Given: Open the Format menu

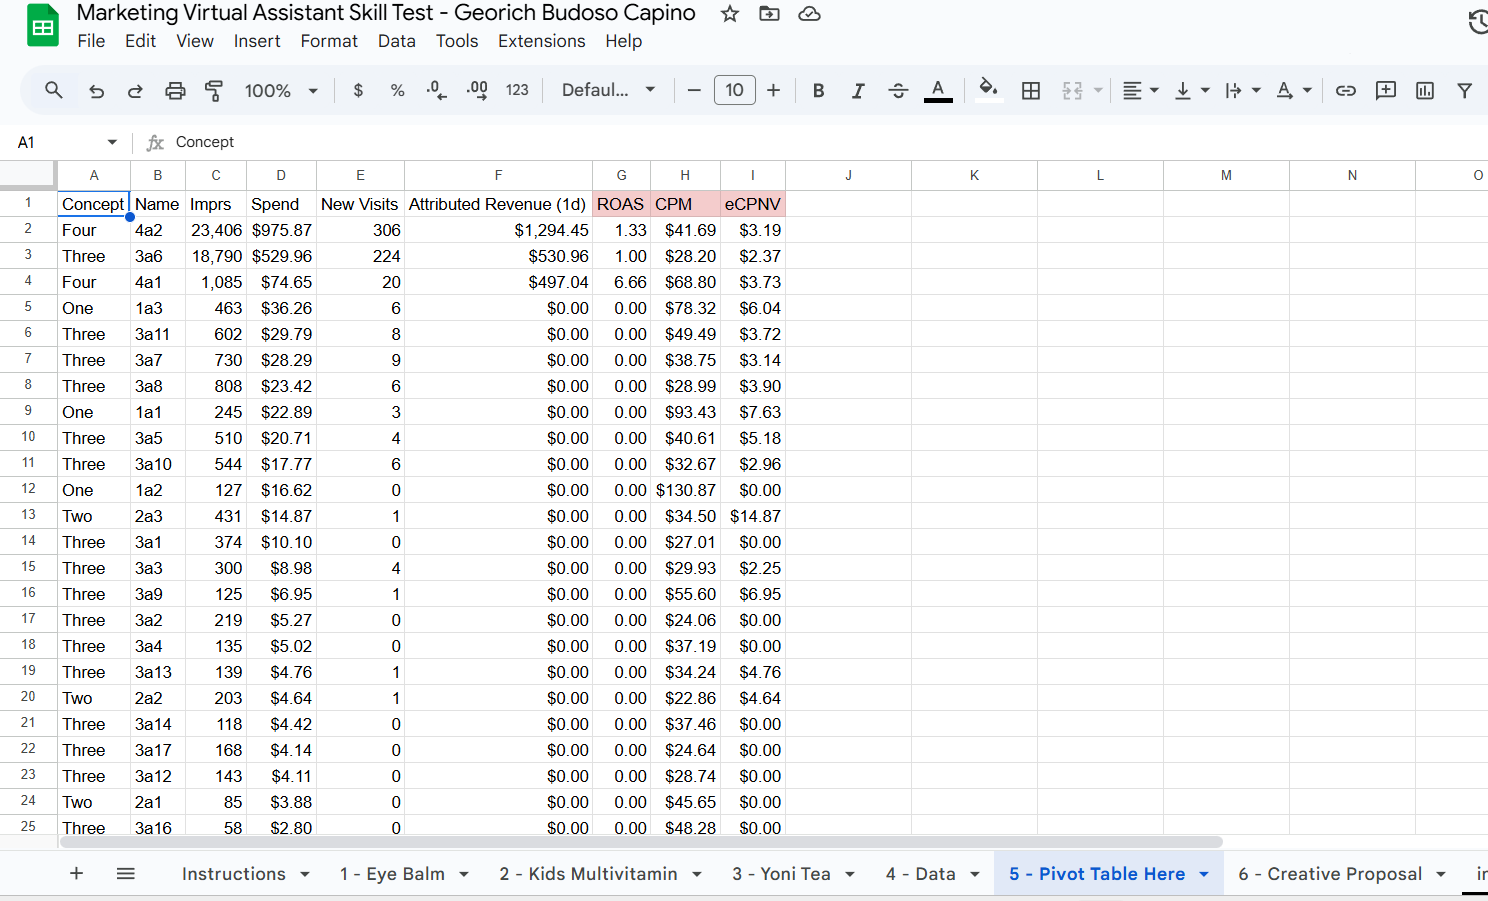Looking at the screenshot, I should point(329,41).
